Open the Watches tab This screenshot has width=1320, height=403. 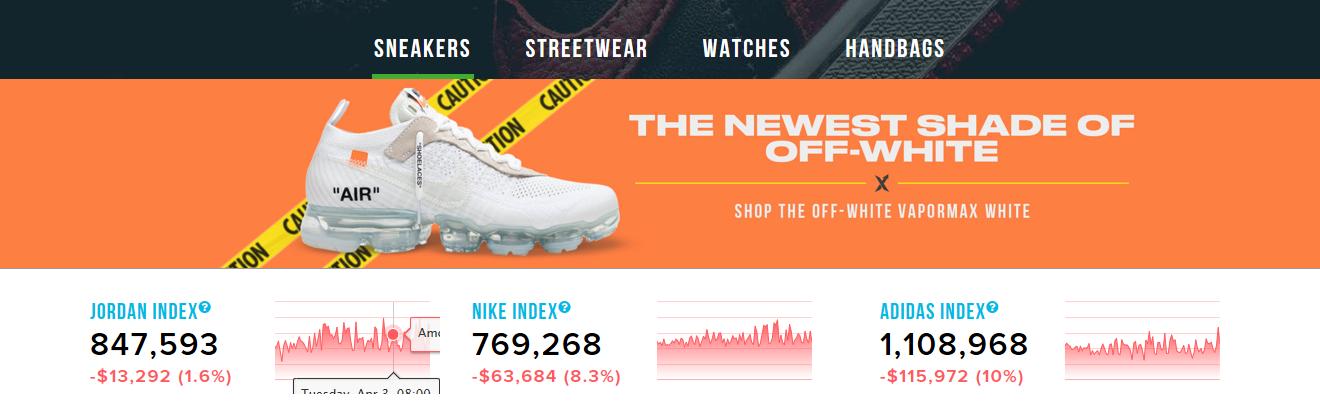pos(746,49)
